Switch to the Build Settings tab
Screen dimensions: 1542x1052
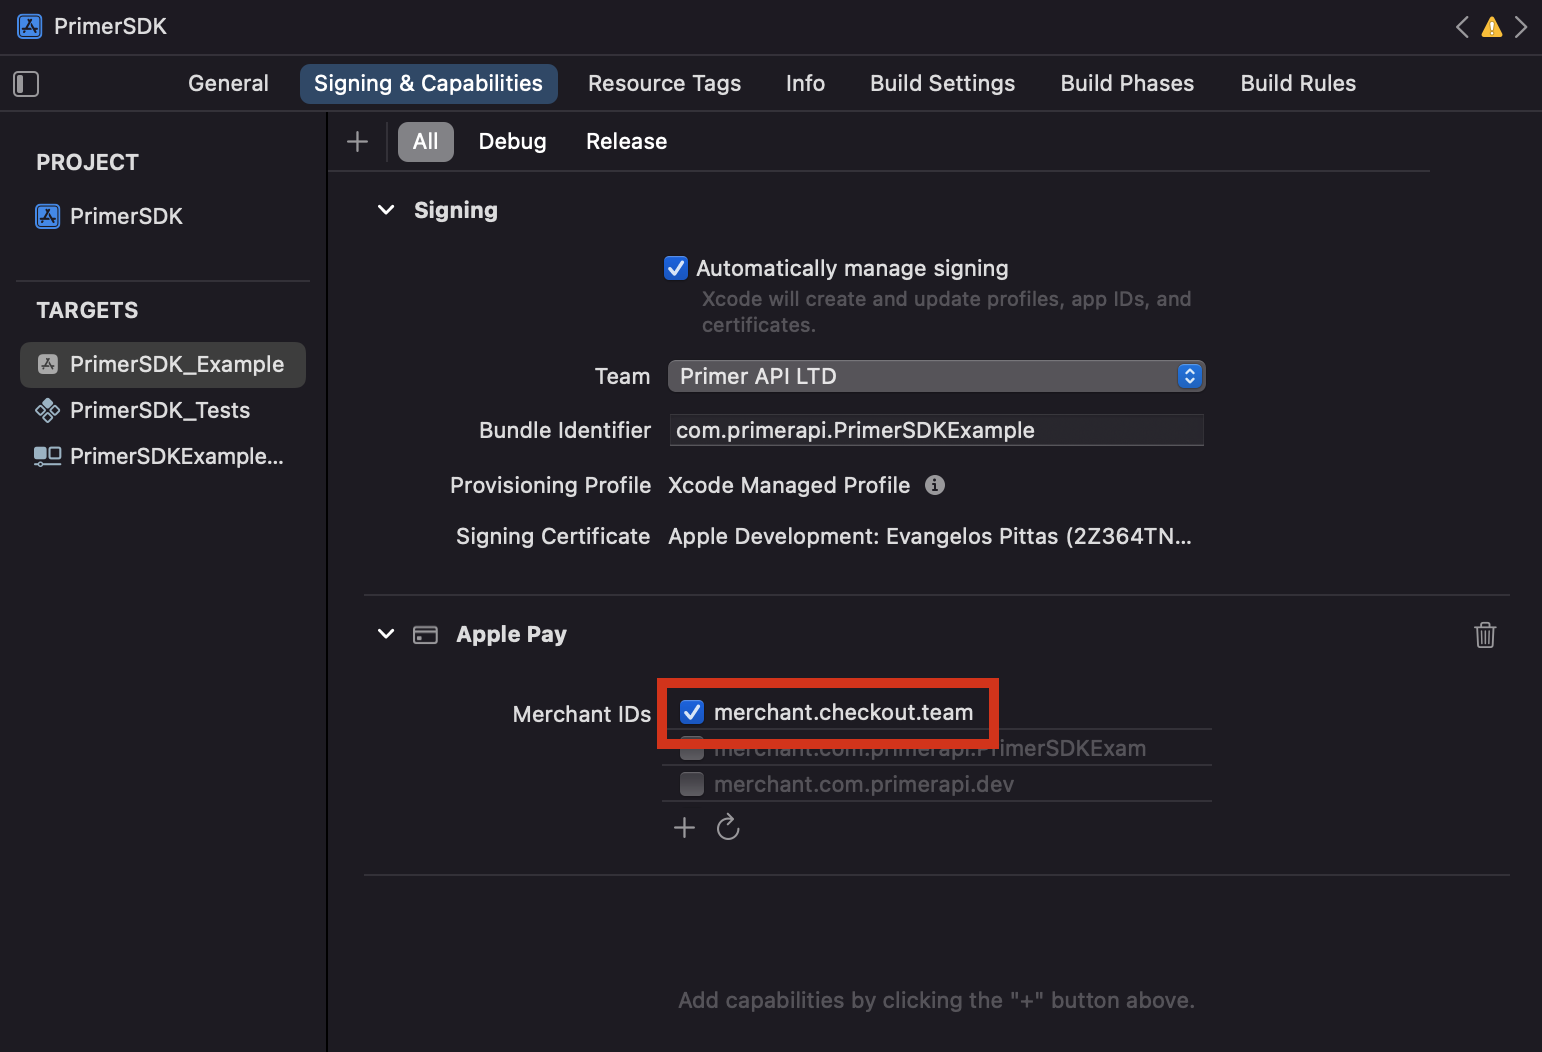[x=942, y=84]
